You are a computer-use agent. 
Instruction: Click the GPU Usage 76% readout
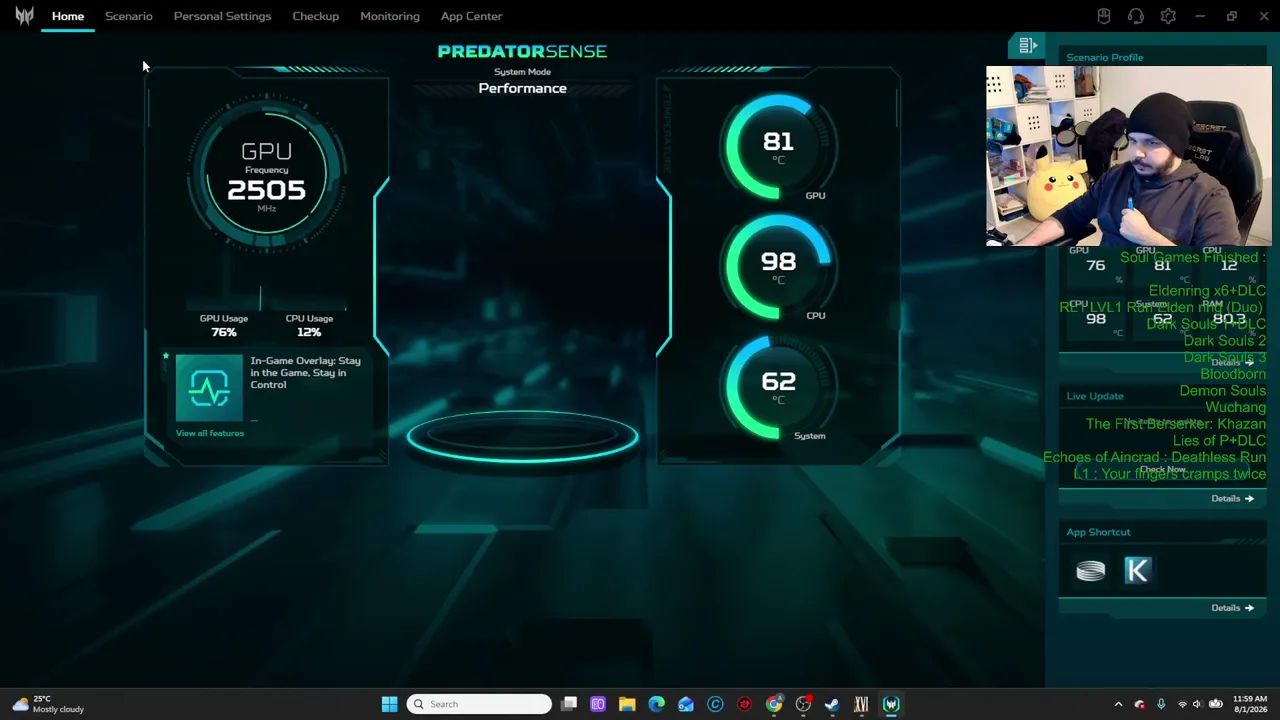pos(223,325)
